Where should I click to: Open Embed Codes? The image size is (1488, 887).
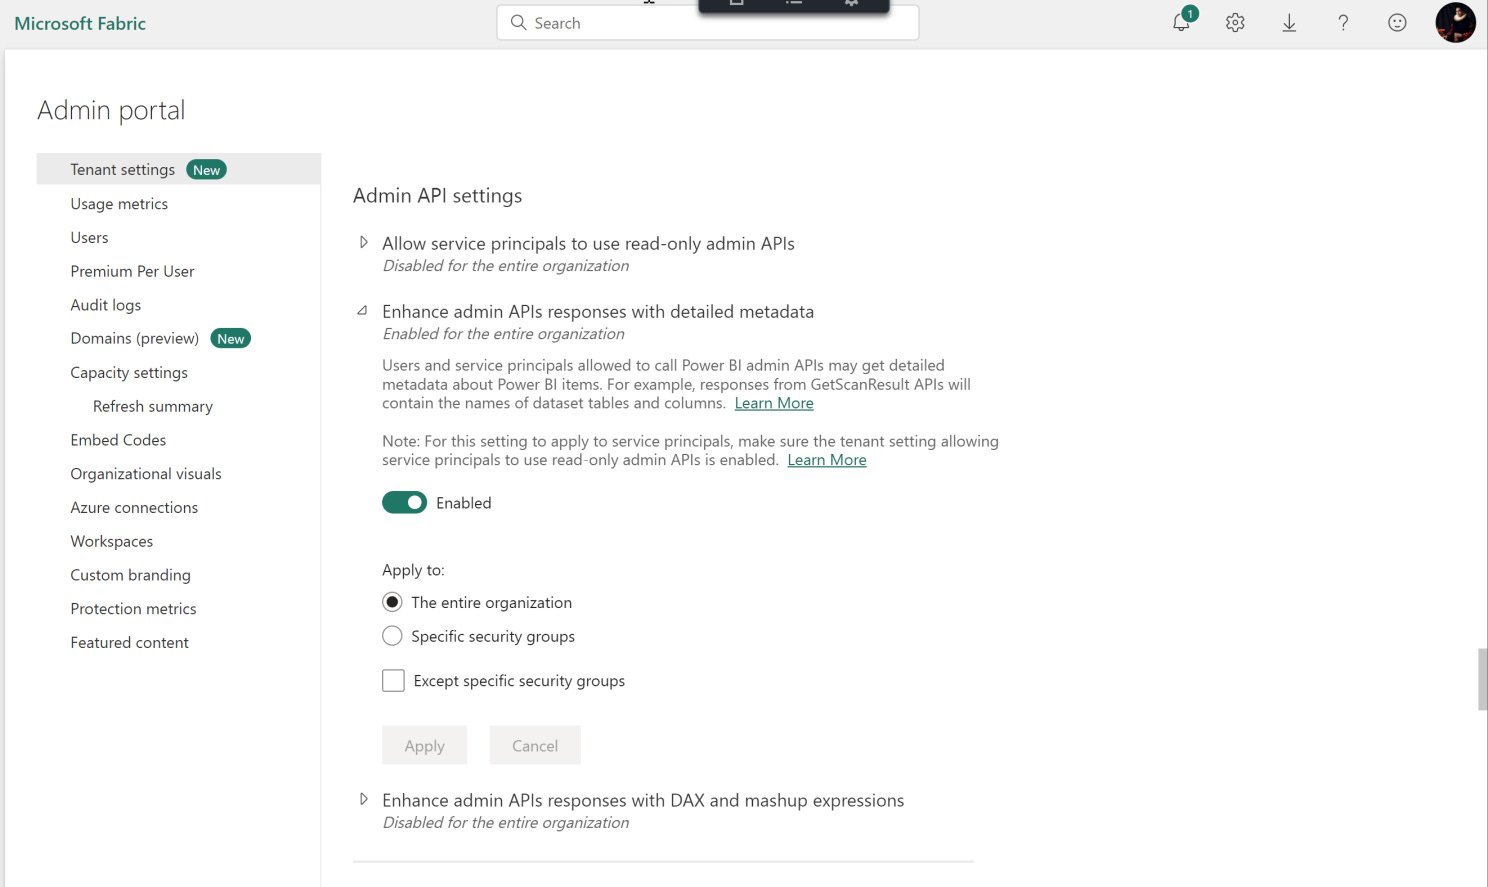118,440
